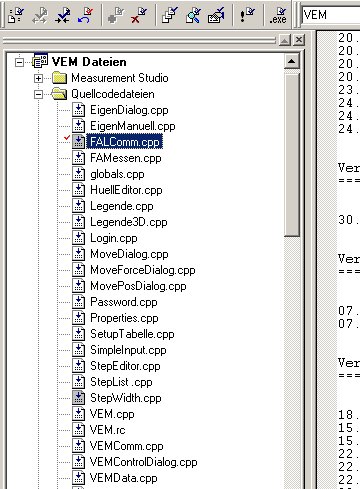This screenshot has height=489, width=360.
Task: Select the Measurement Studio folder label
Action: [x=120, y=78]
